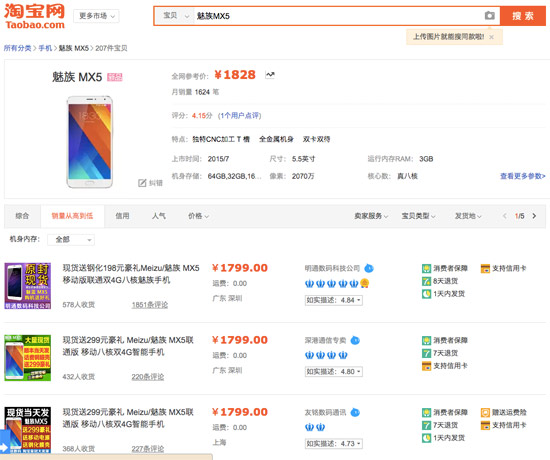This screenshot has width=550, height=460.
Task: Open the 现货当天发 listing thumbnail
Action: pos(27,430)
